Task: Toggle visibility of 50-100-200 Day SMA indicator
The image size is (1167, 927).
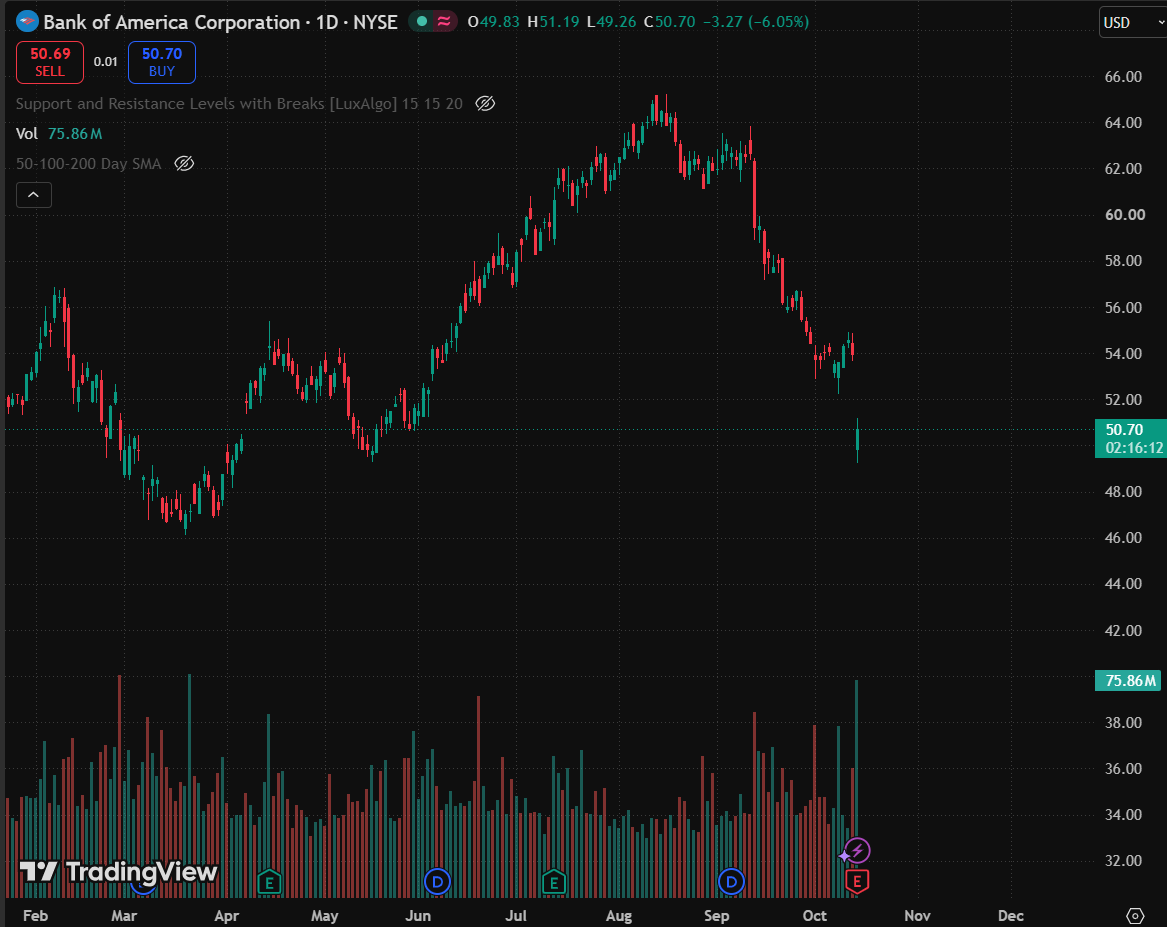Action: (x=184, y=164)
